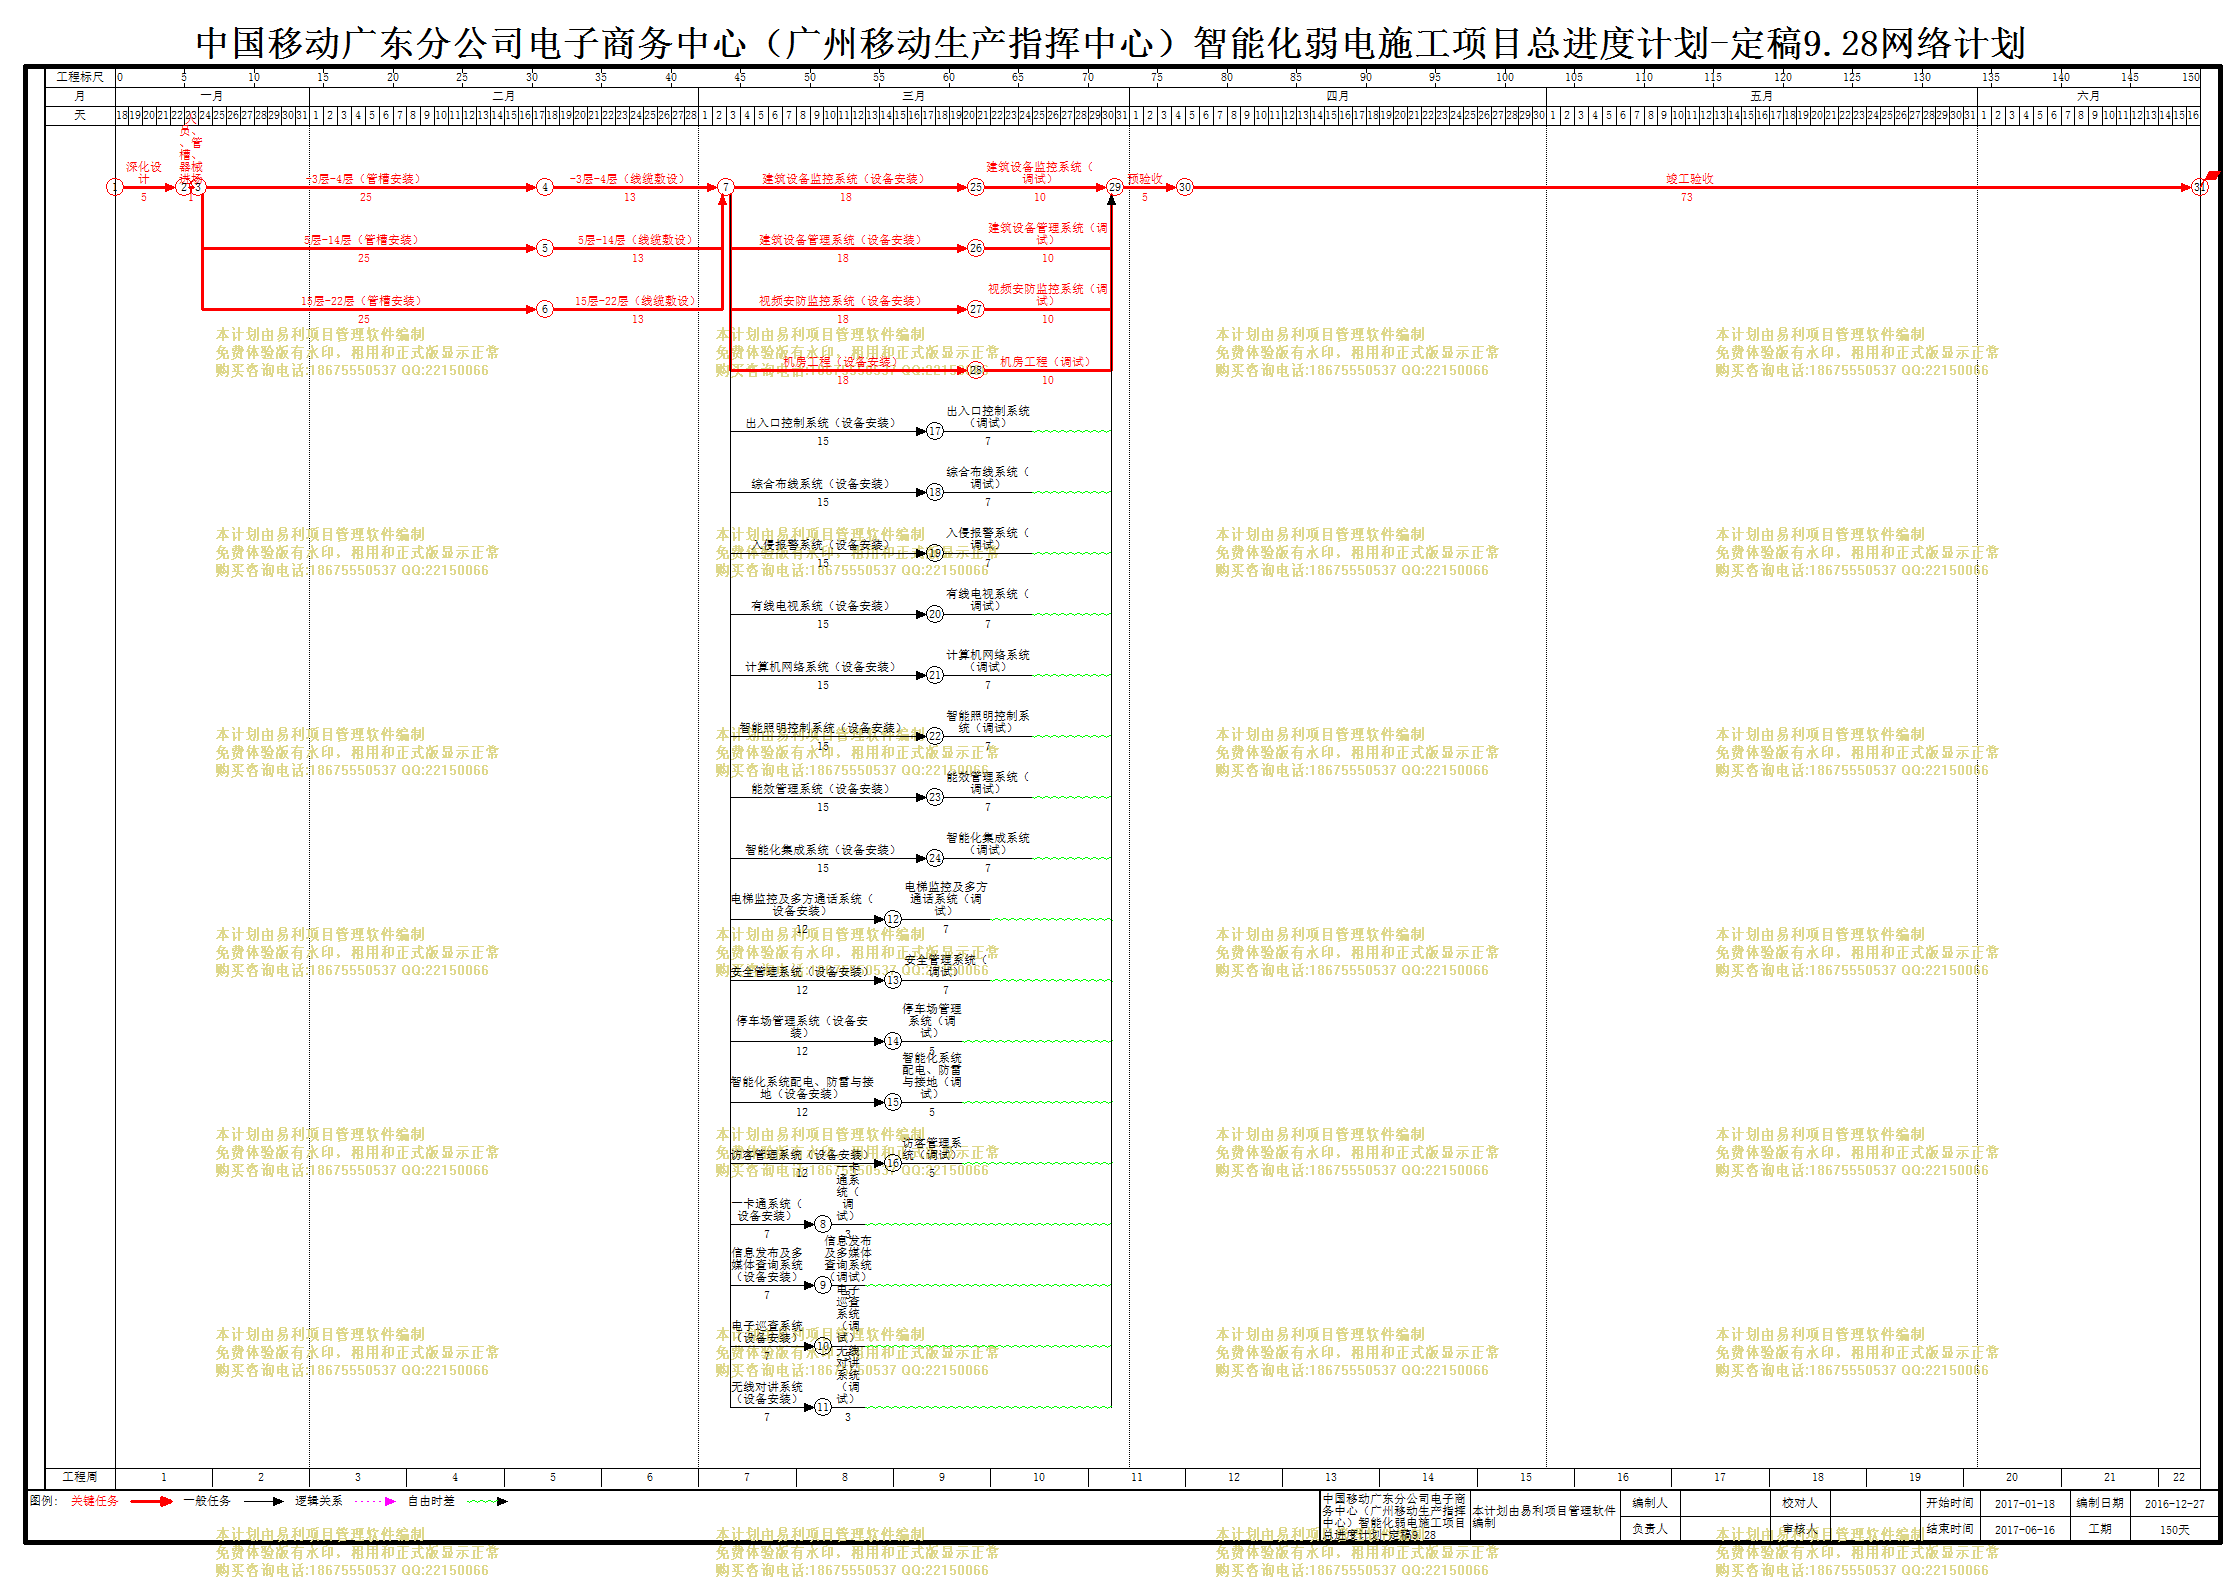This screenshot has height=1577, width=2224.
Task: Select 视频安防监控系统（设备安装）label
Action: [x=842, y=301]
